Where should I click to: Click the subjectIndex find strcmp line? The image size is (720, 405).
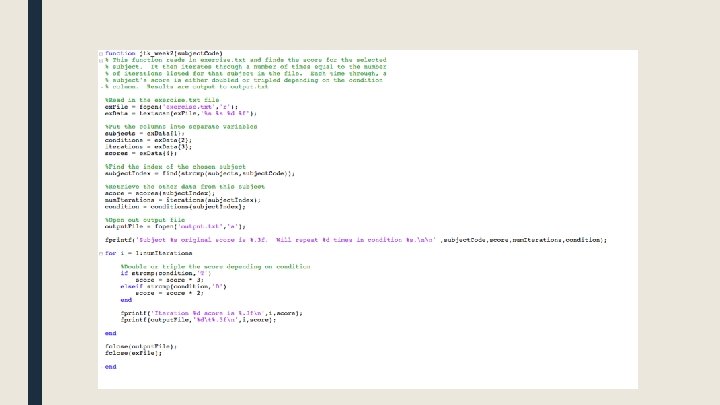[x=200, y=174]
